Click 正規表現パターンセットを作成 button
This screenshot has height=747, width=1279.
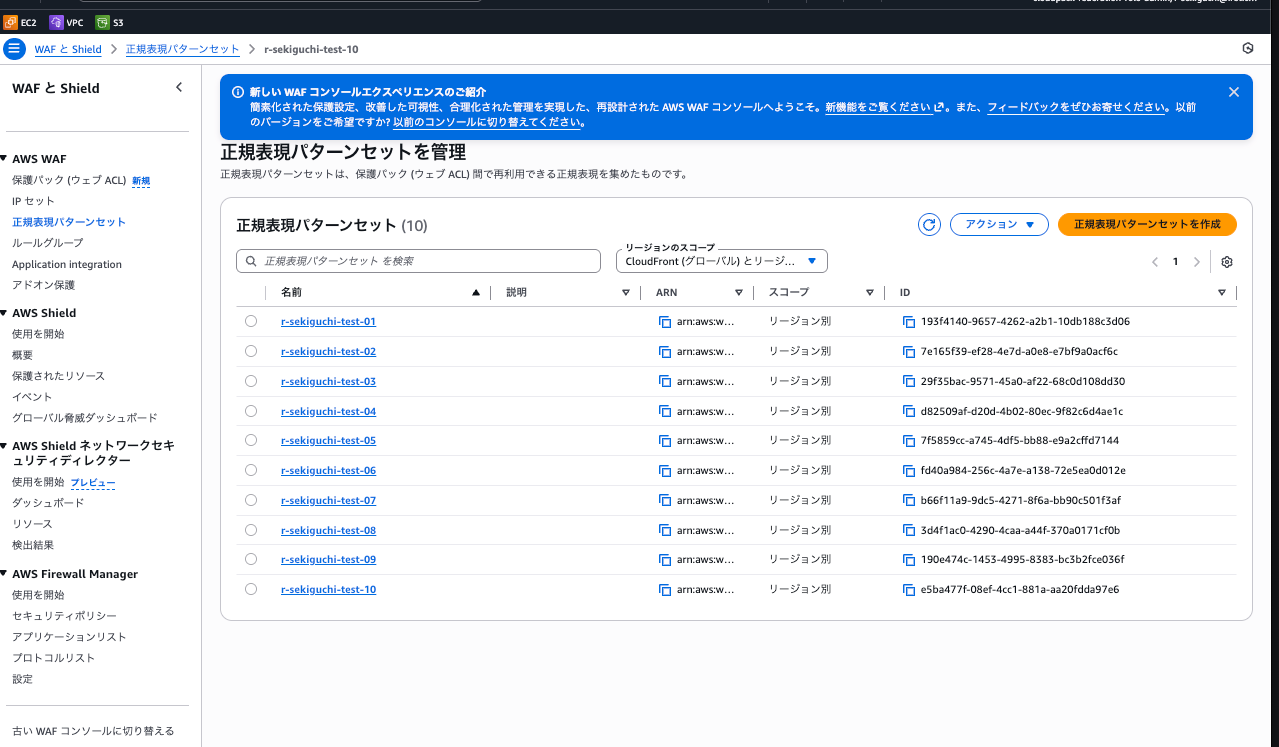[x=1146, y=225]
